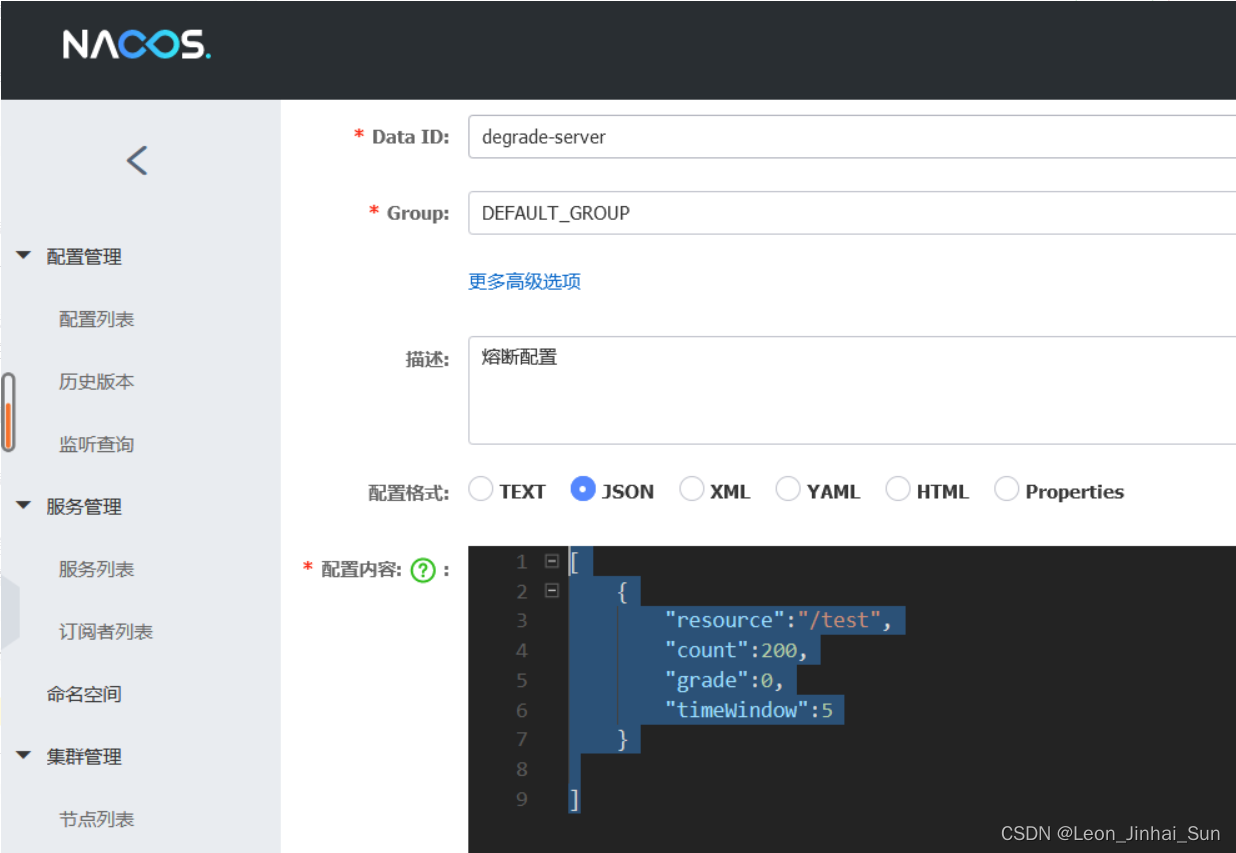The width and height of the screenshot is (1236, 853).
Task: Select JSON config format
Action: (583, 489)
